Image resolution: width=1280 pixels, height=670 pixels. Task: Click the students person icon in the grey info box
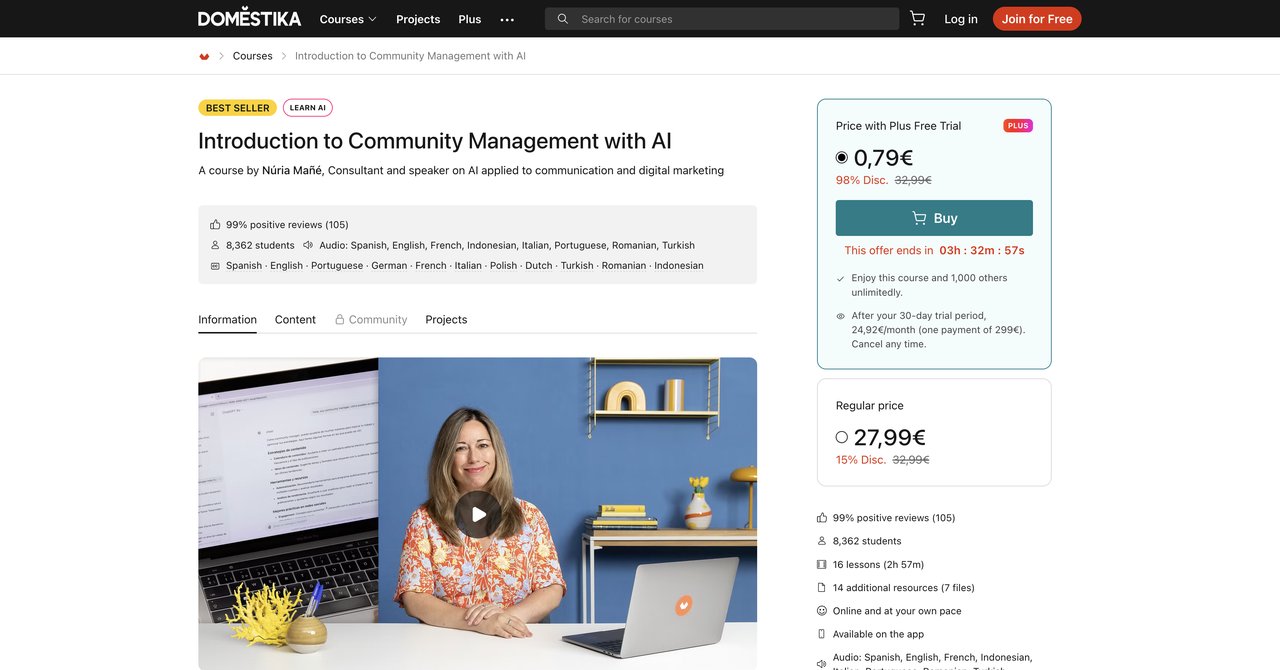215,245
